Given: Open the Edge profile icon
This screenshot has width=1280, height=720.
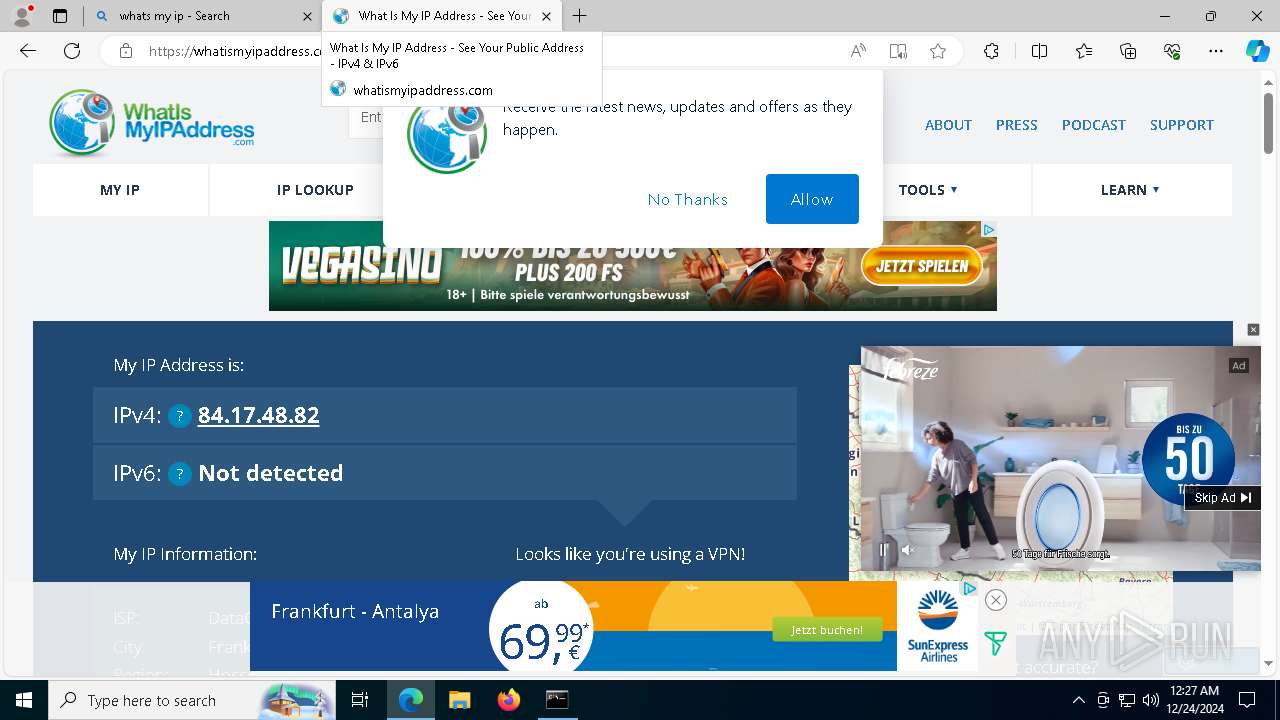Looking at the screenshot, I should (x=21, y=16).
